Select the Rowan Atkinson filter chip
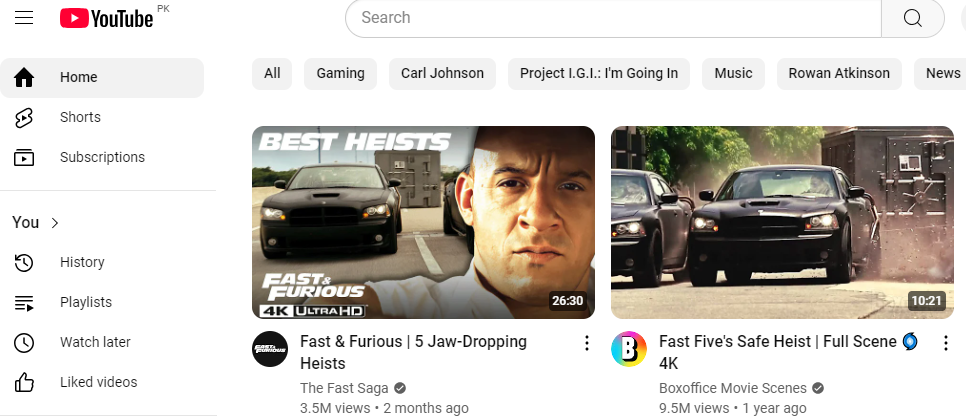Image resolution: width=966 pixels, height=419 pixels. pos(839,74)
